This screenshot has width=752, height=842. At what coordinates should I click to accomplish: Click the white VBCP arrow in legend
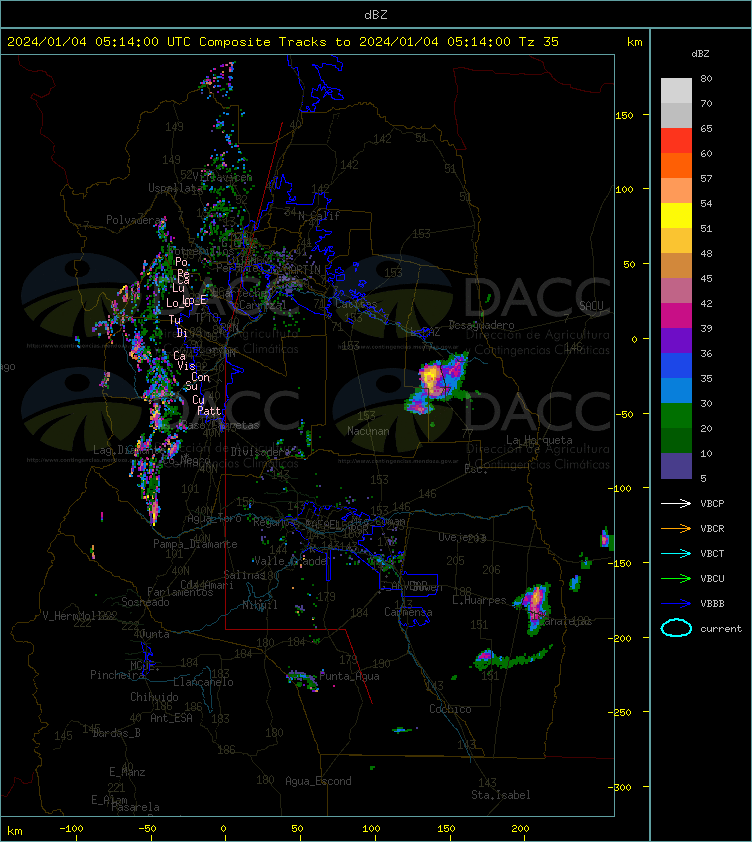pyautogui.click(x=676, y=503)
